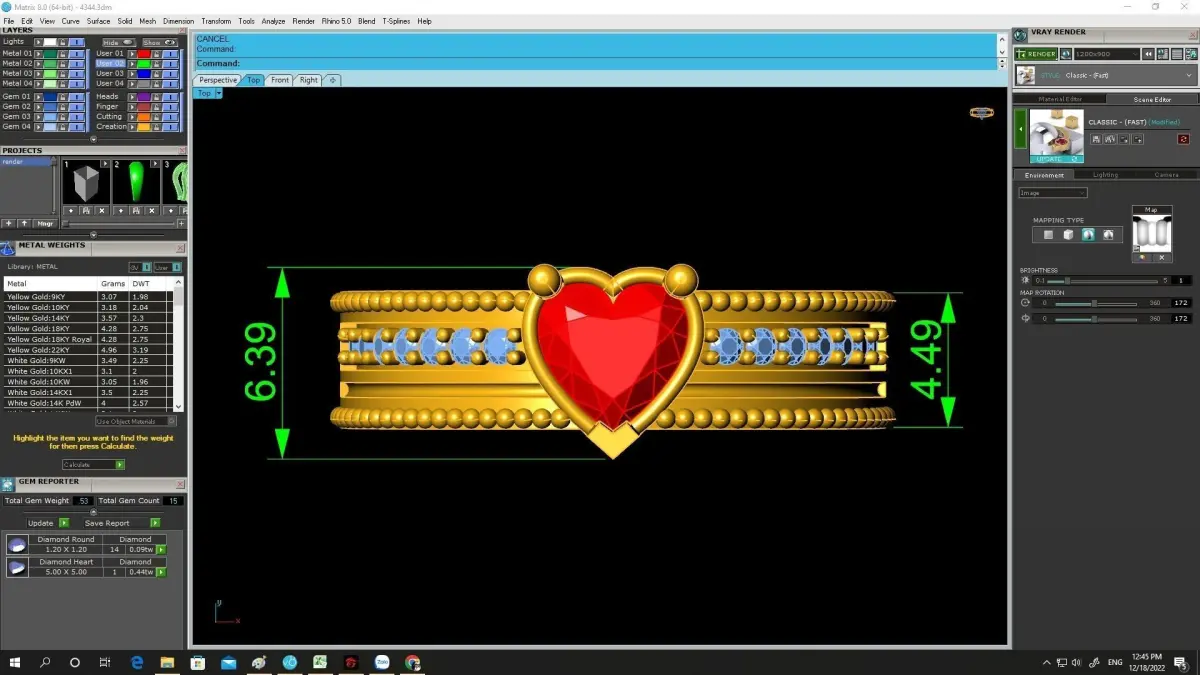The width and height of the screenshot is (1200, 675).
Task: Click the green RENDER button in VRay panel
Action: pyautogui.click(x=1036, y=54)
